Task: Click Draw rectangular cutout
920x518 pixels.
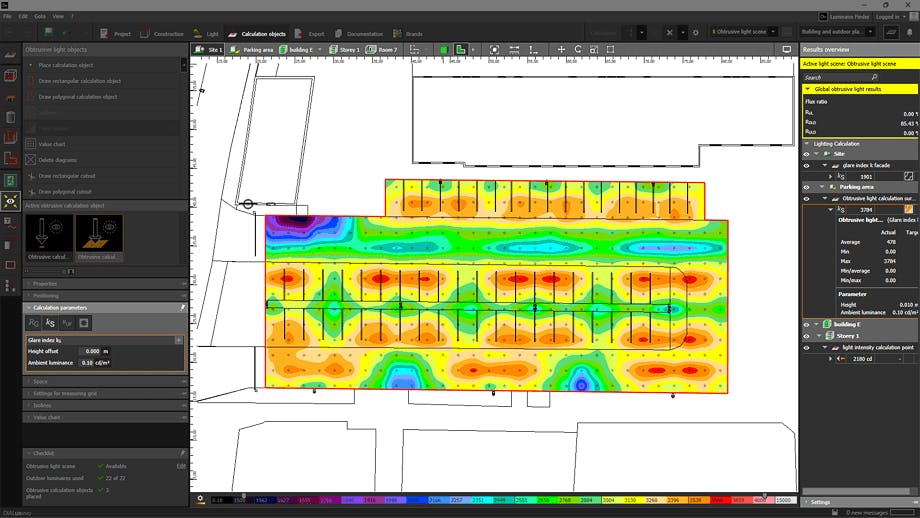Action: click(x=66, y=176)
